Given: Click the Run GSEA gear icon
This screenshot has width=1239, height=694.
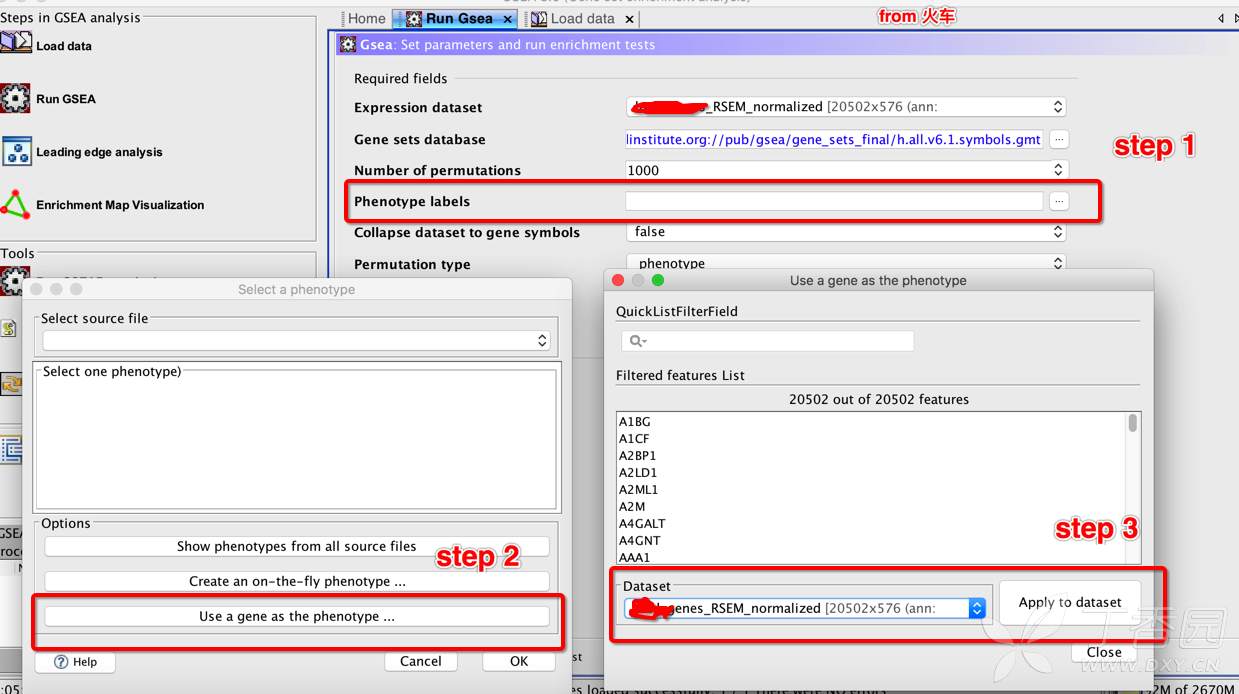Looking at the screenshot, I should coord(16,98).
